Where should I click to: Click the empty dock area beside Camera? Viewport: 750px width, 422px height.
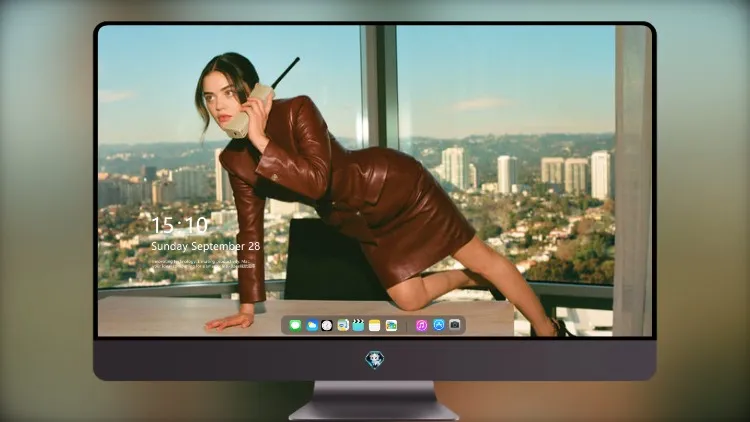[x=463, y=326]
